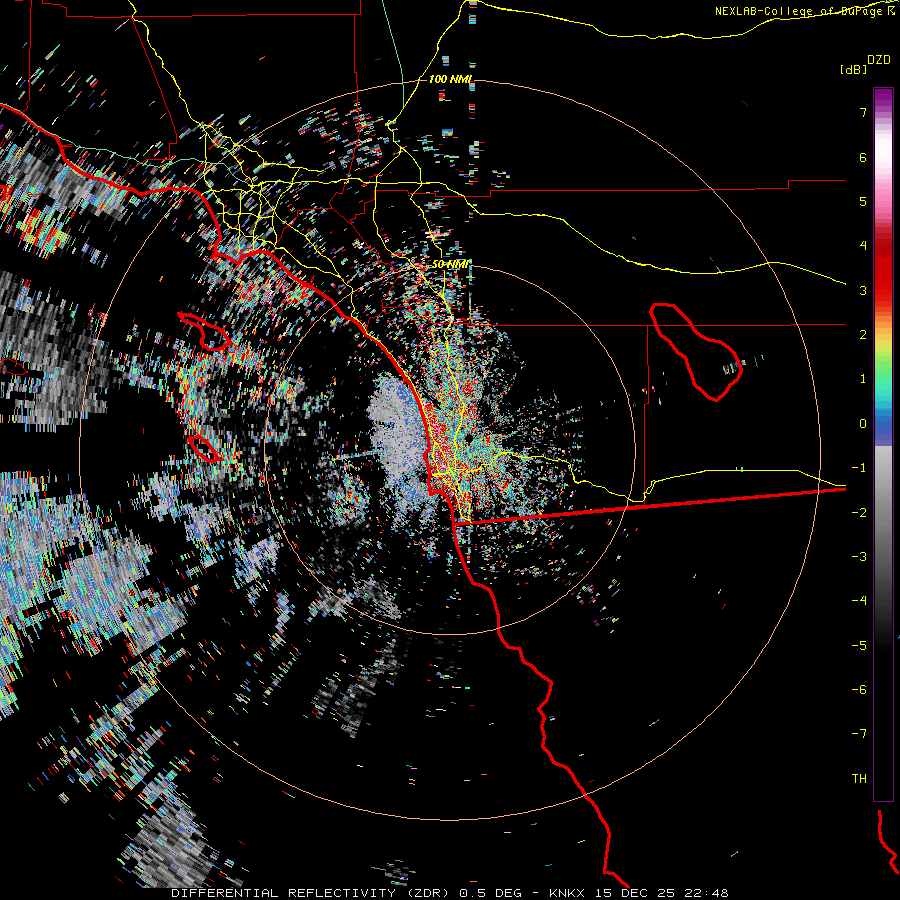Click the -4 tick label on the dB scale
The height and width of the screenshot is (900, 900).
(x=859, y=601)
